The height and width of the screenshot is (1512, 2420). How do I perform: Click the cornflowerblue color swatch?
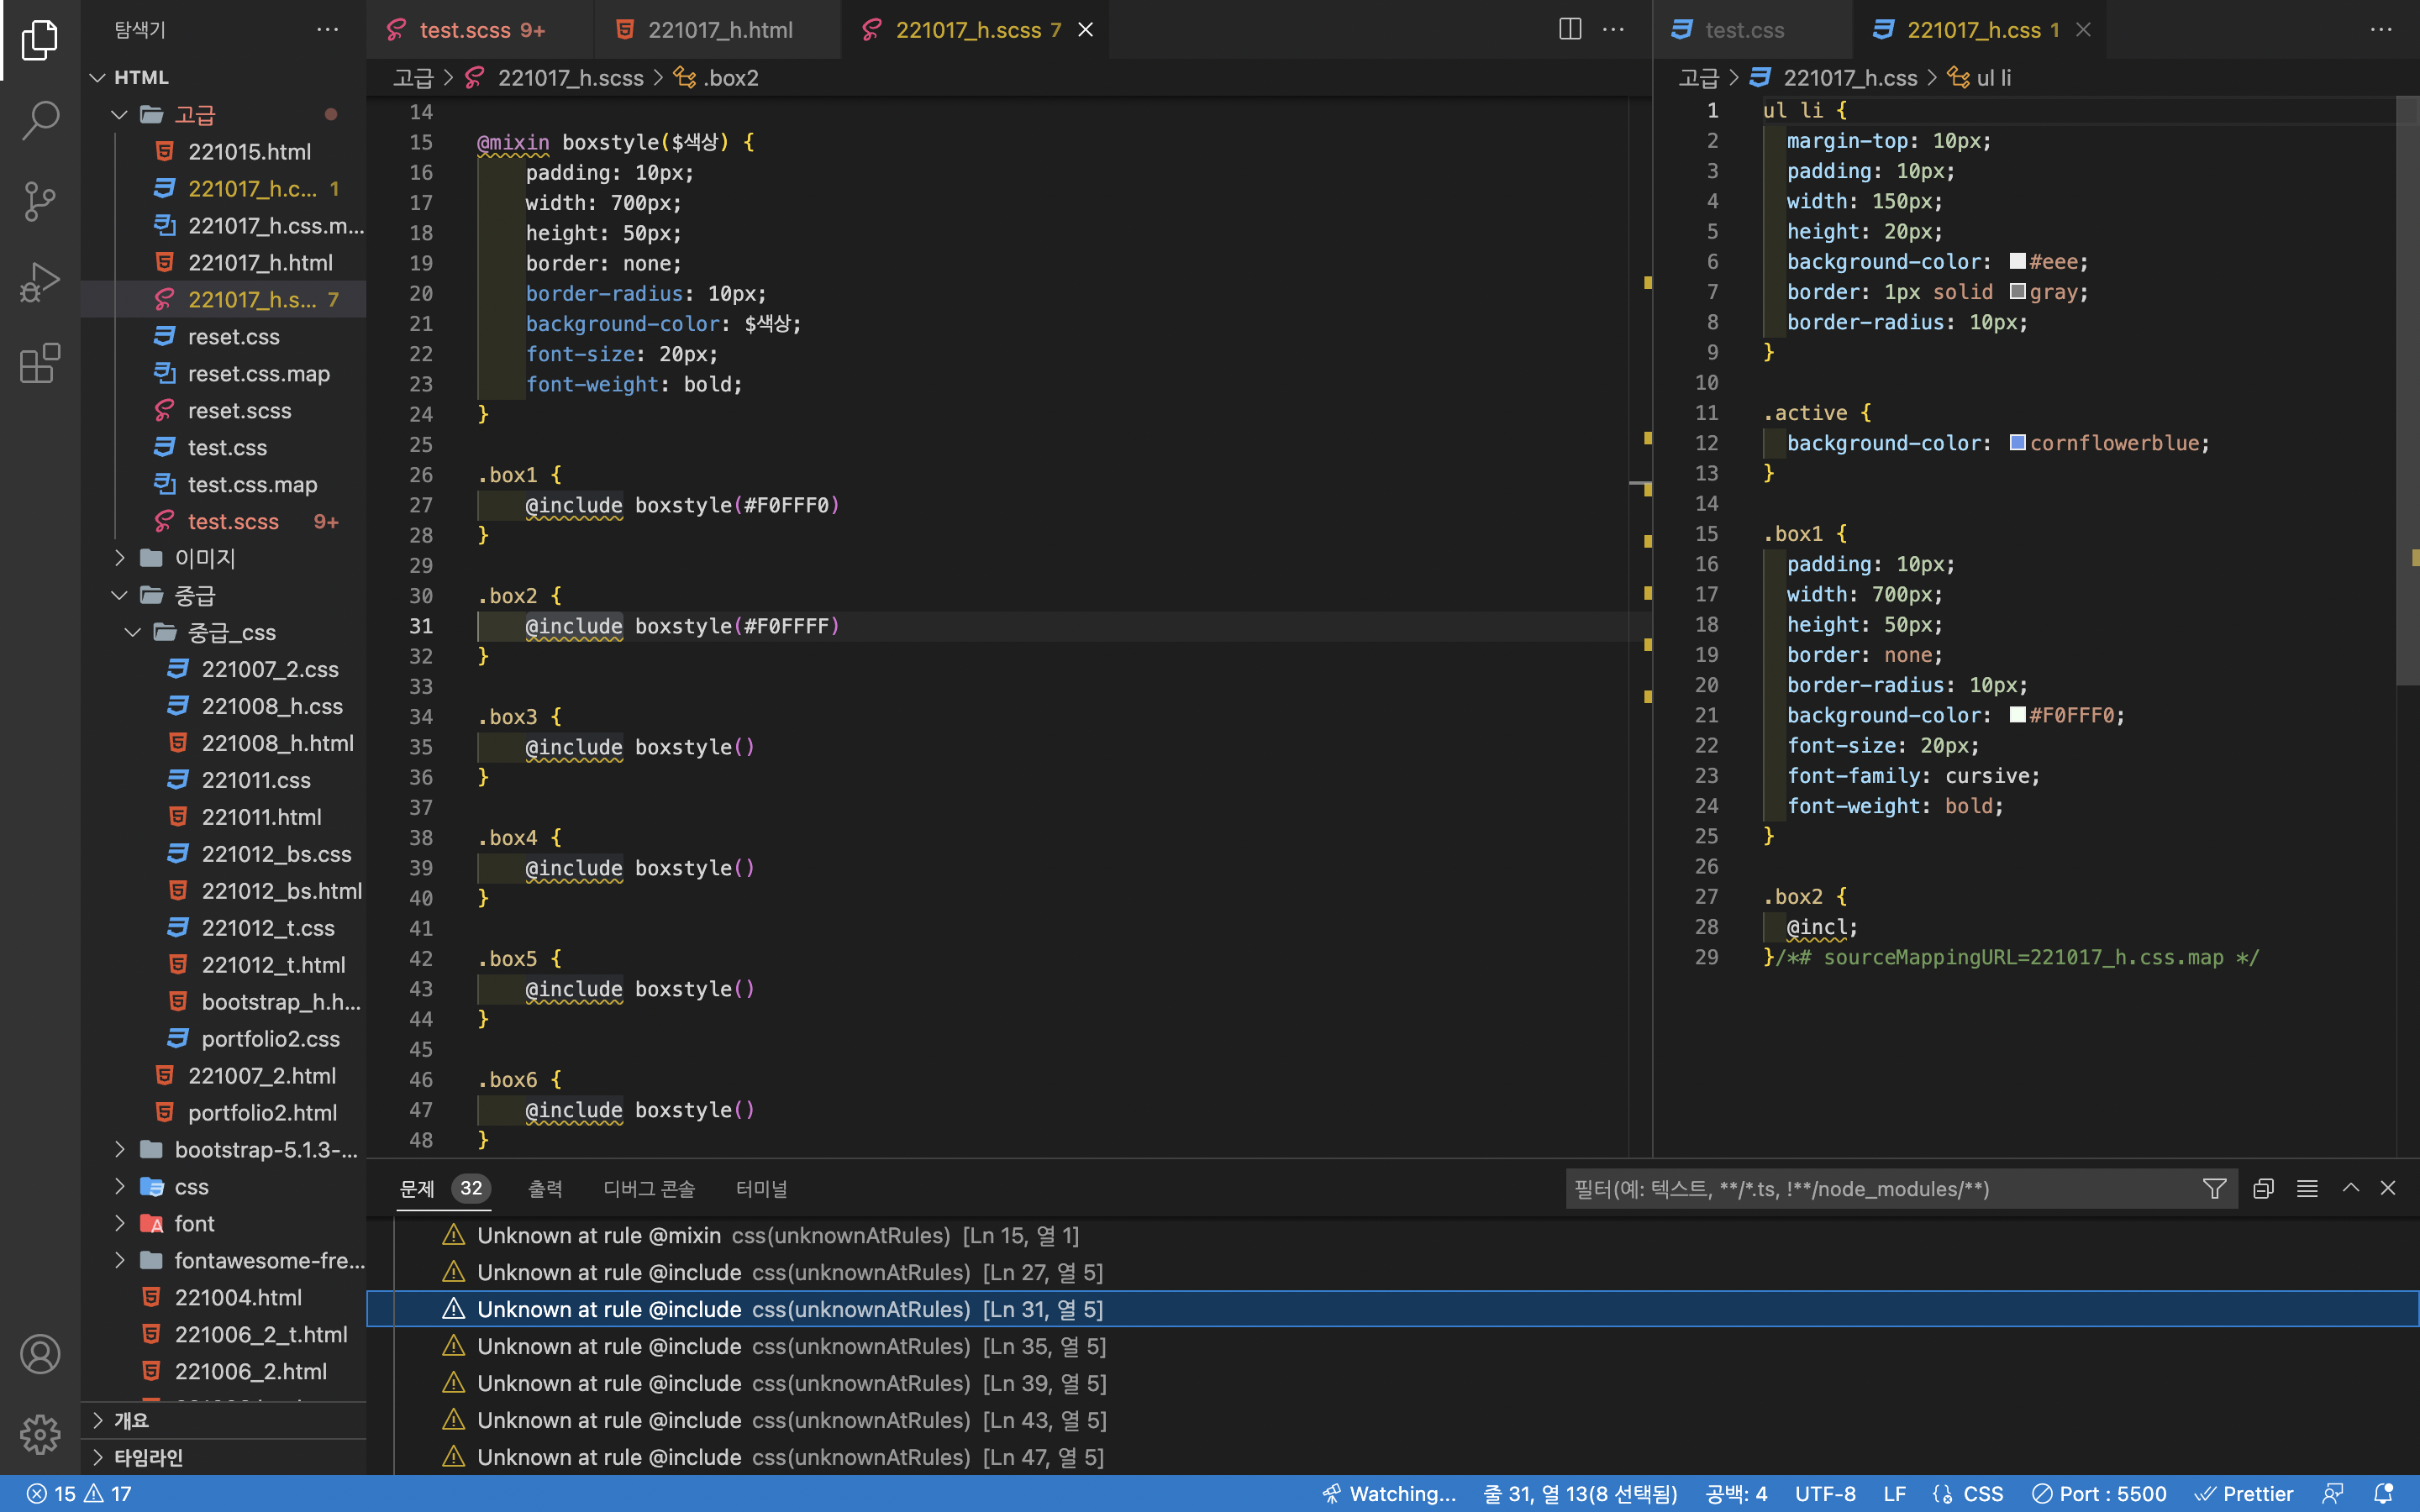pyautogui.click(x=2017, y=442)
